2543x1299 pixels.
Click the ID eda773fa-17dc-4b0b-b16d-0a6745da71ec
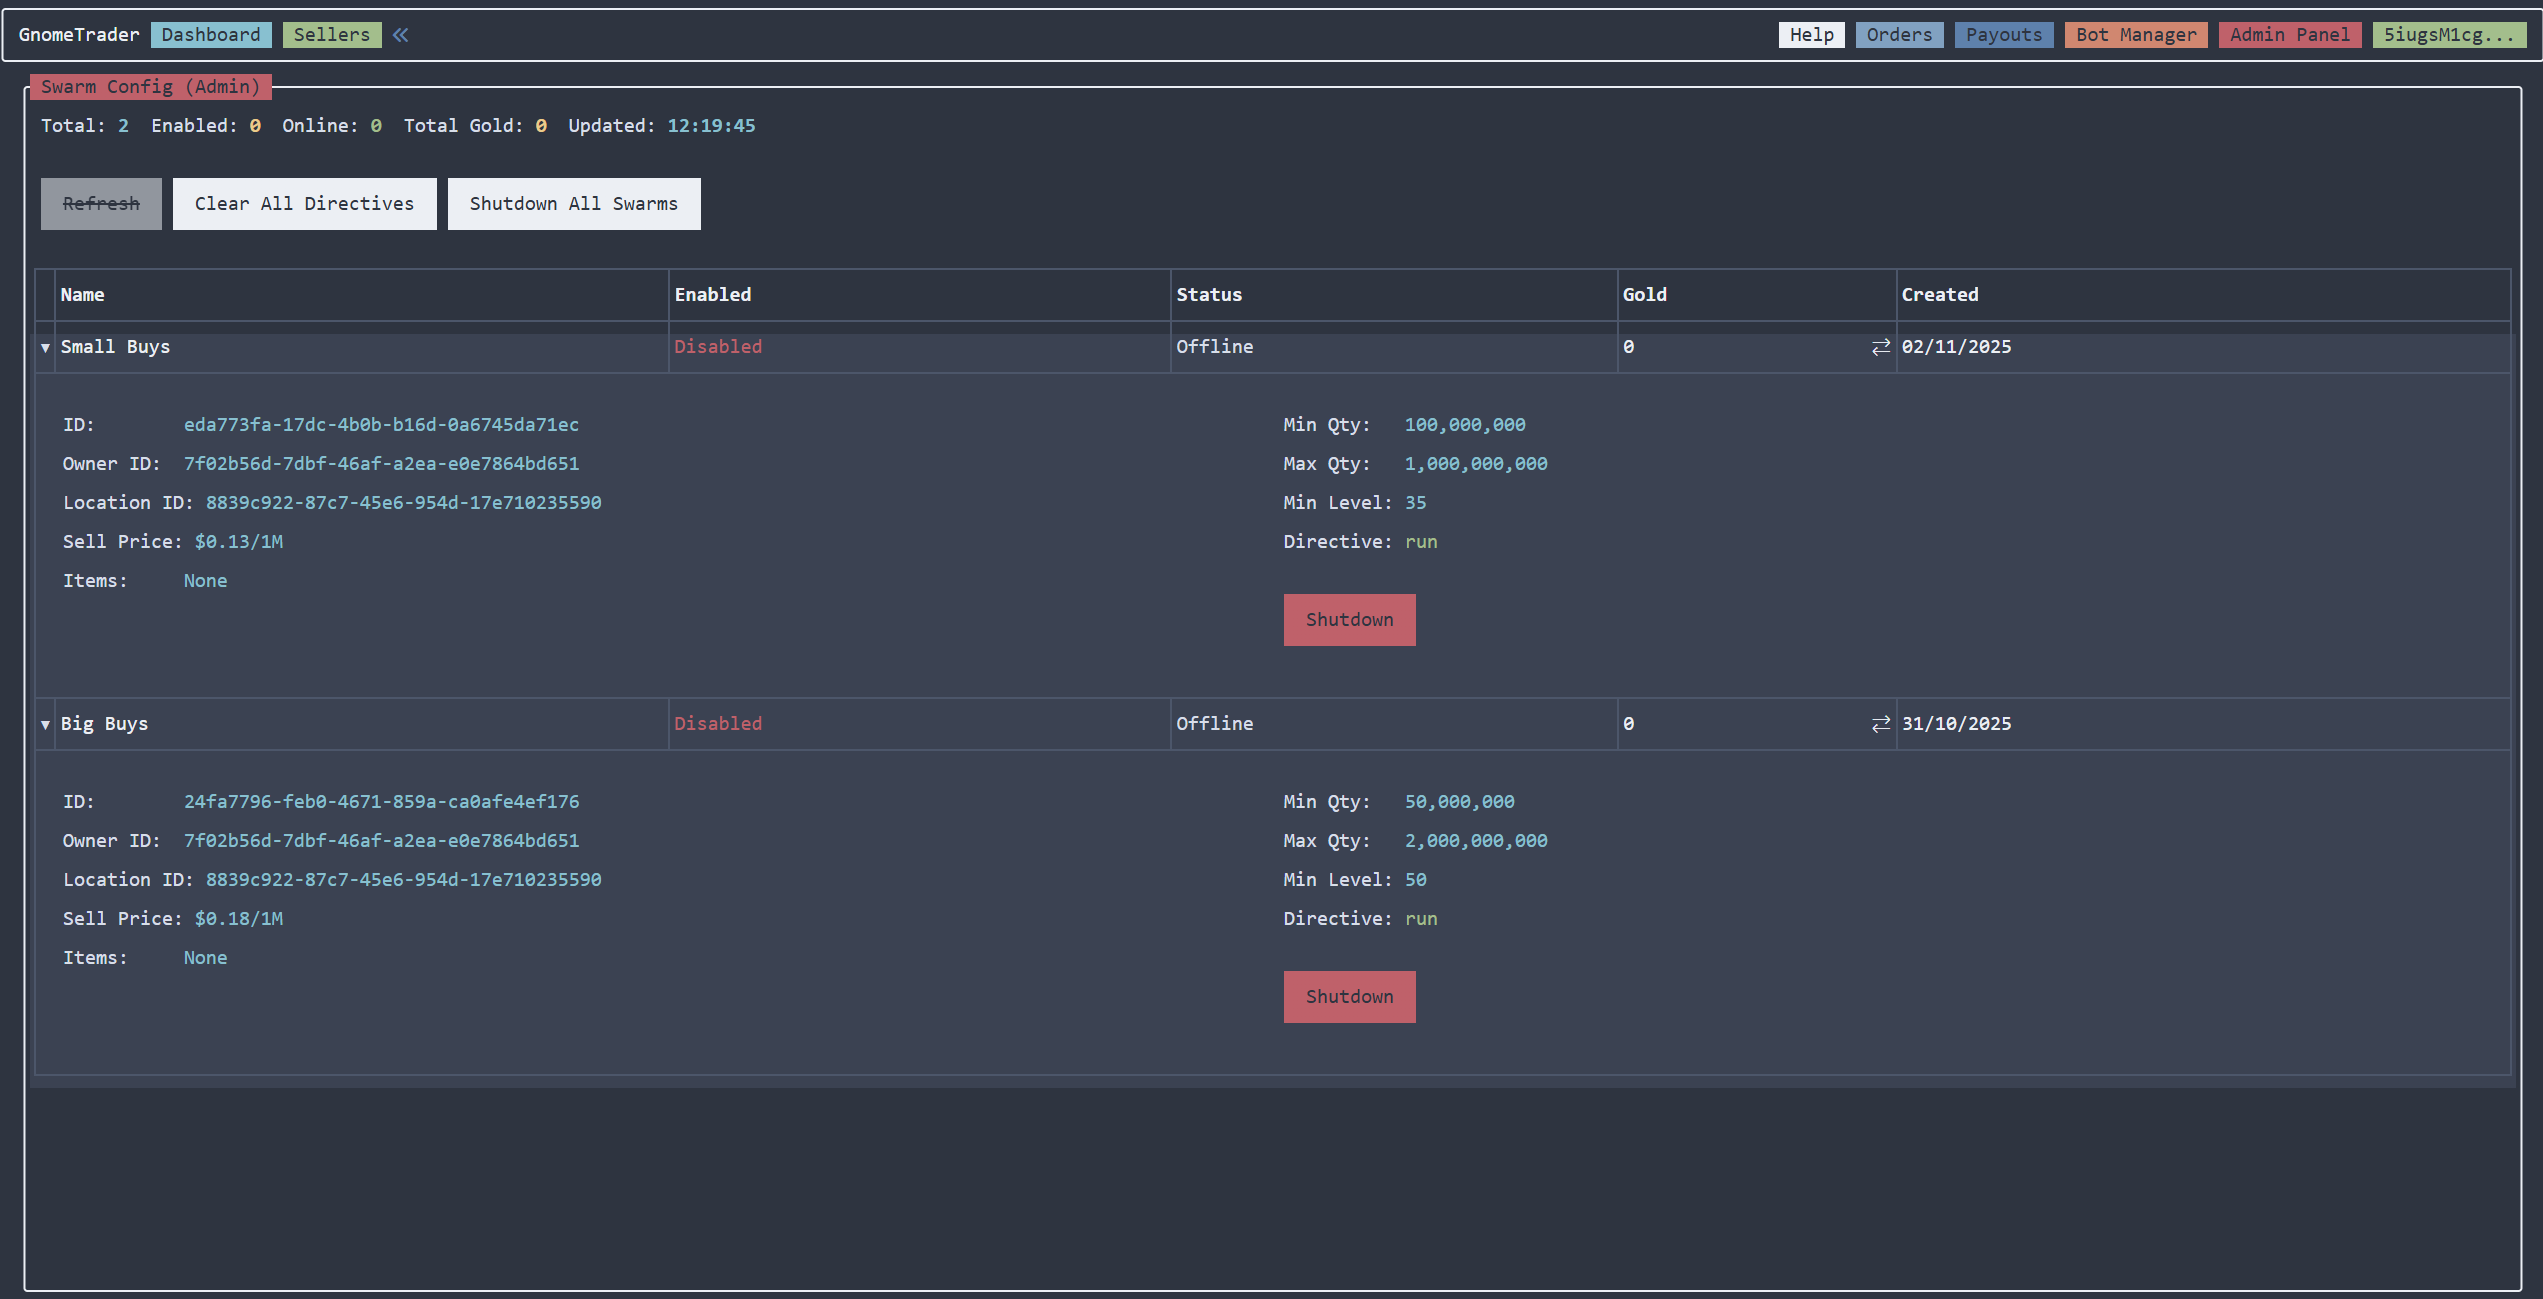click(x=381, y=425)
